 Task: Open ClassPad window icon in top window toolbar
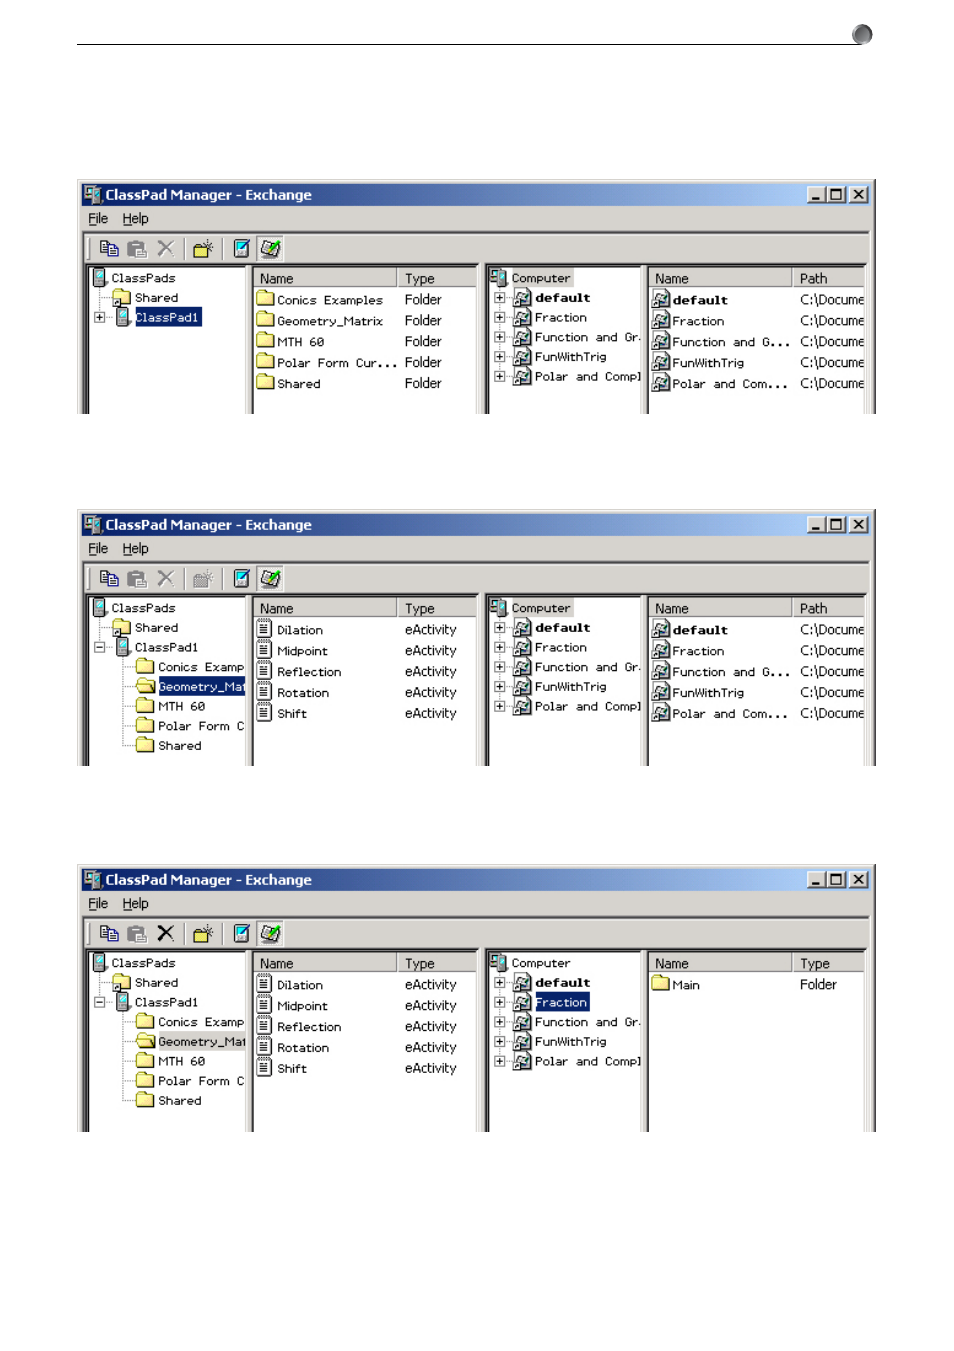pyautogui.click(x=241, y=249)
